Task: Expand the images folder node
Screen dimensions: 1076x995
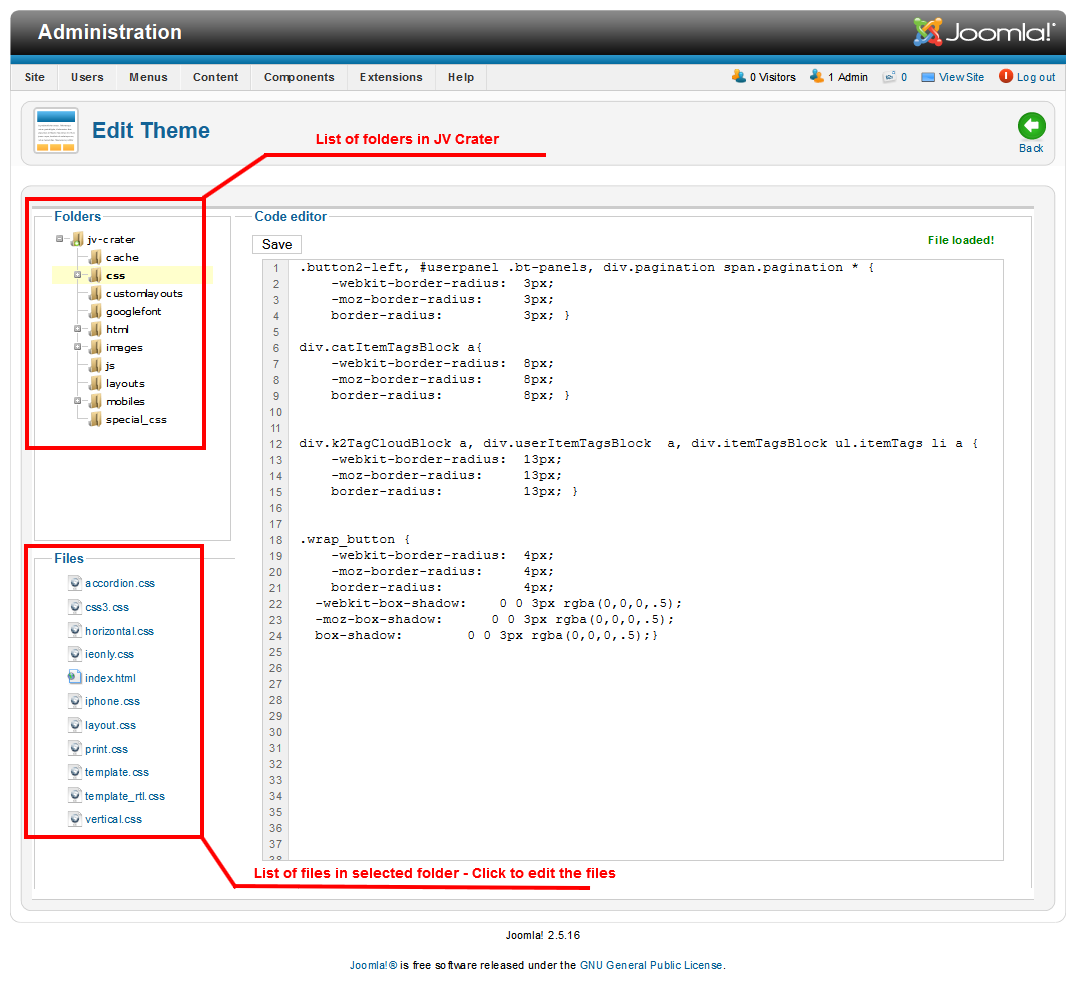Action: 78,347
